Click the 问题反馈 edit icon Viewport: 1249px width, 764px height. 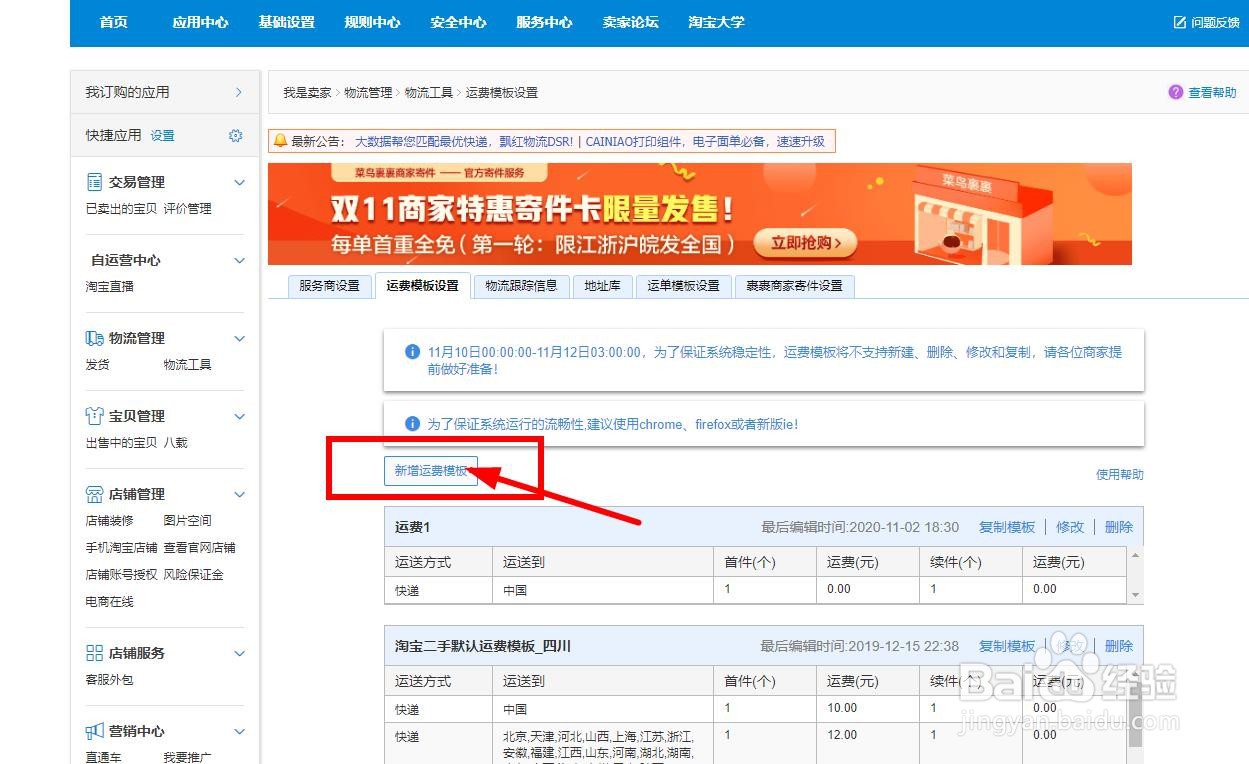coord(1180,22)
